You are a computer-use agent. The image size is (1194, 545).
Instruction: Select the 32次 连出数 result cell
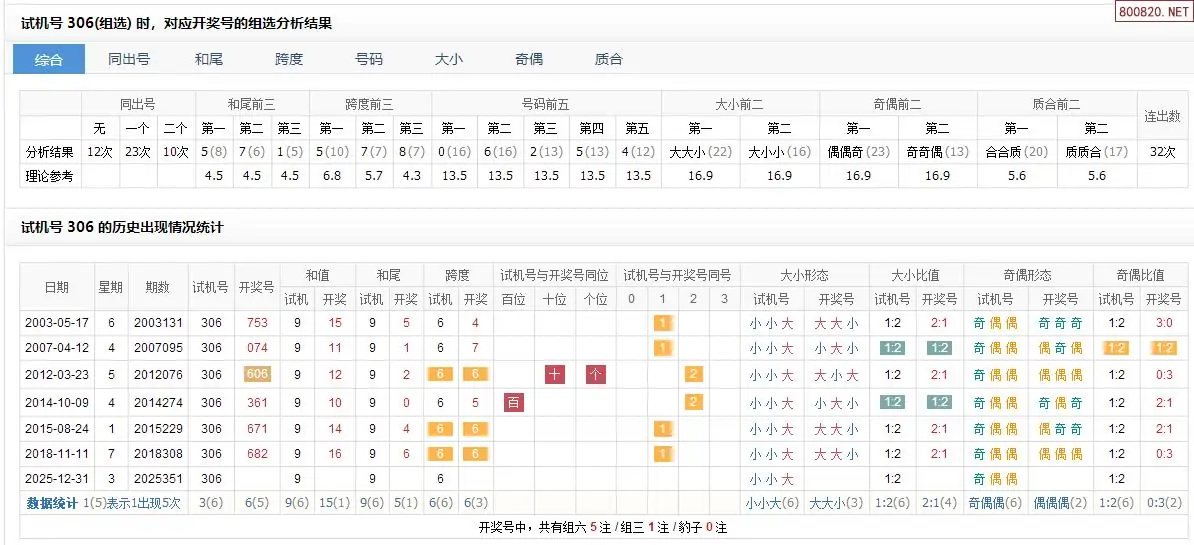click(x=1163, y=152)
